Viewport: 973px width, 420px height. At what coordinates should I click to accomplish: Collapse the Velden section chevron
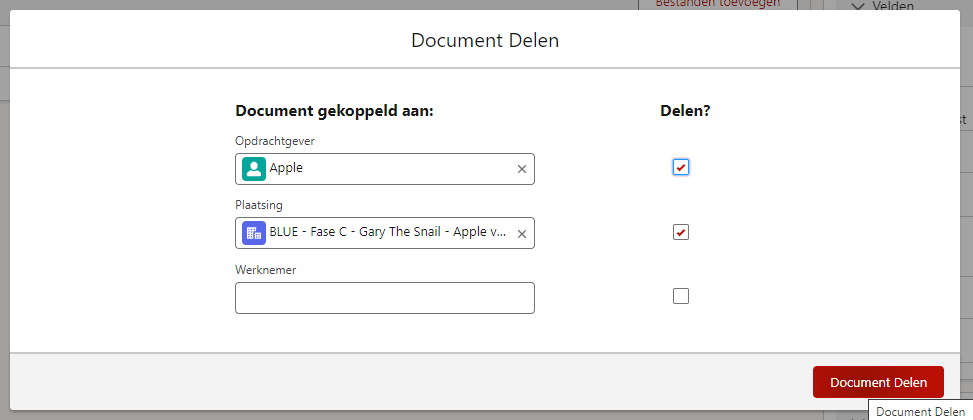tap(857, 6)
